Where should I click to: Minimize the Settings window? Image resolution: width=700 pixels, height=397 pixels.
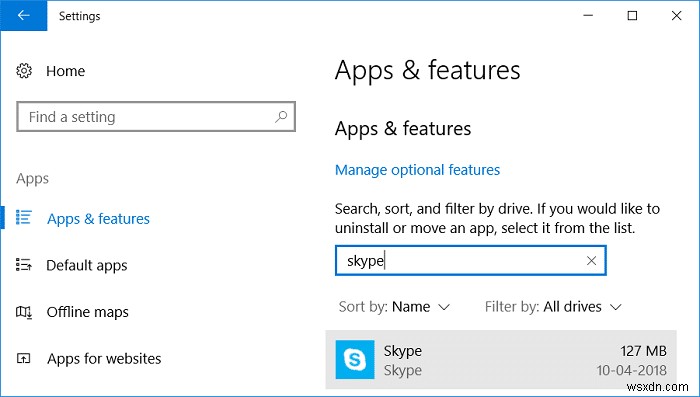[x=588, y=16]
